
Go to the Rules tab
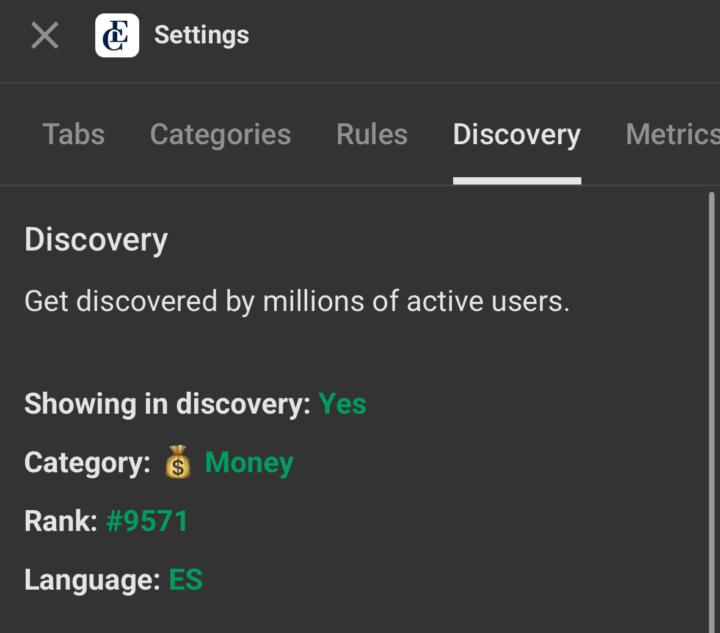click(372, 135)
